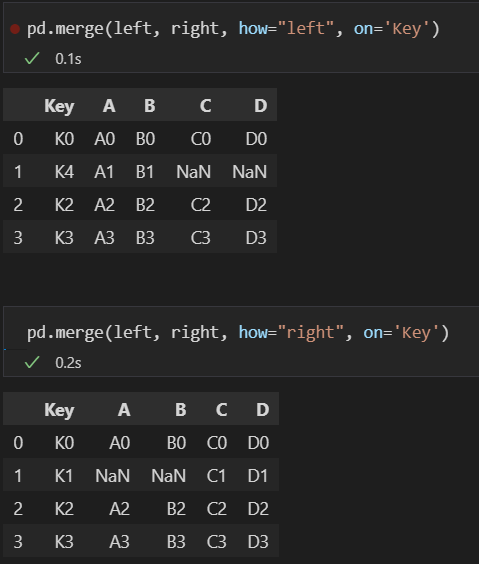
Task: Click inside the how="right" merge code cell
Action: click(241, 341)
